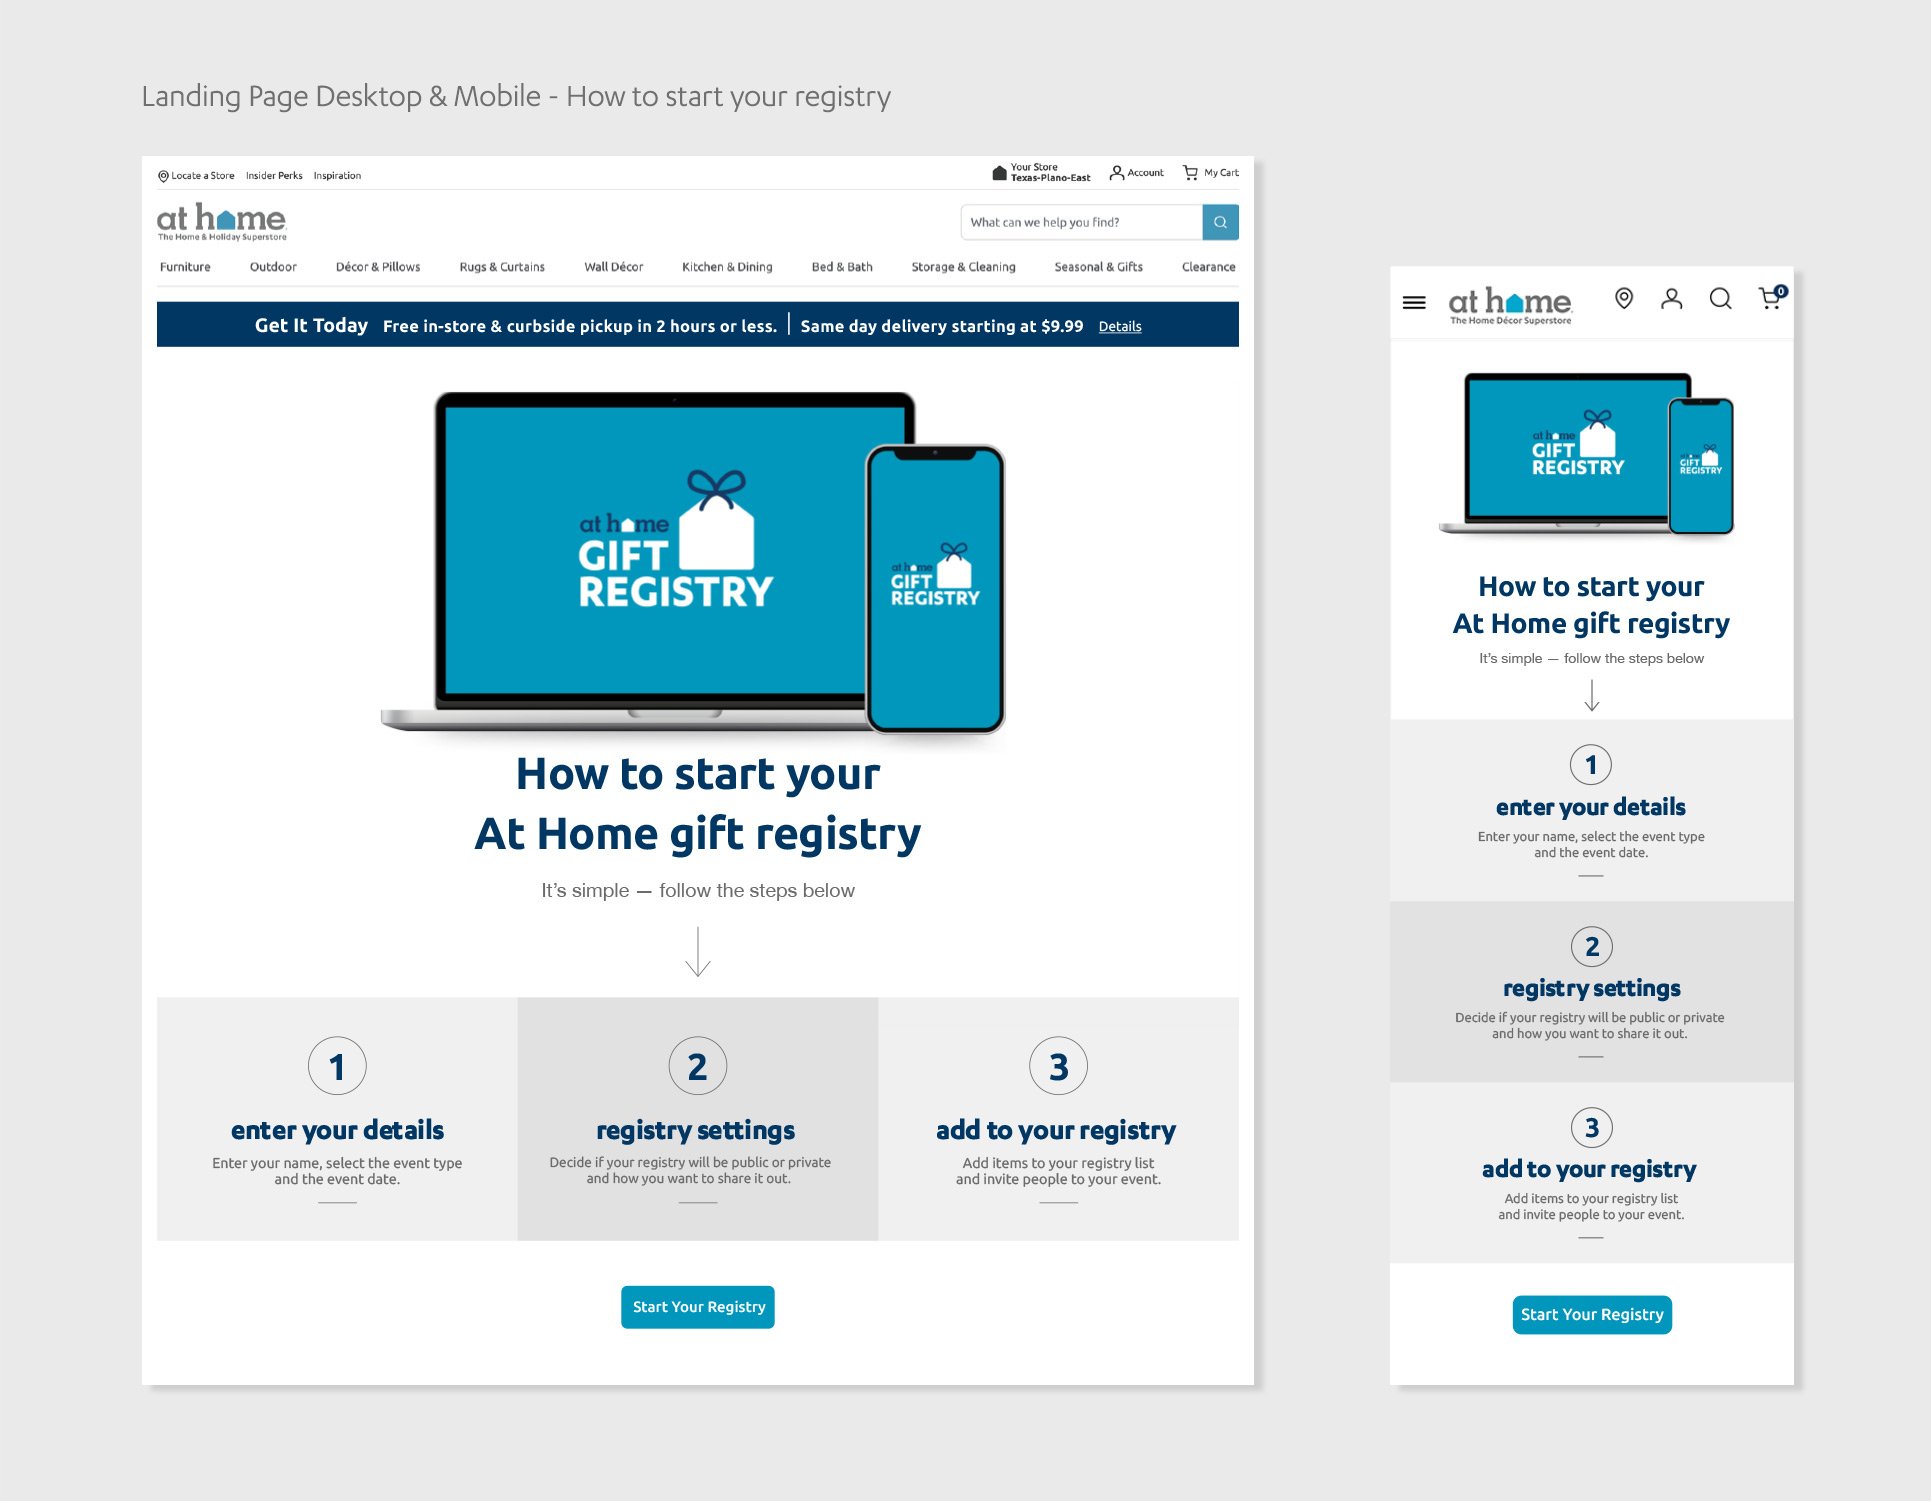
Task: Open the mobile hamburger menu
Action: (x=1414, y=302)
